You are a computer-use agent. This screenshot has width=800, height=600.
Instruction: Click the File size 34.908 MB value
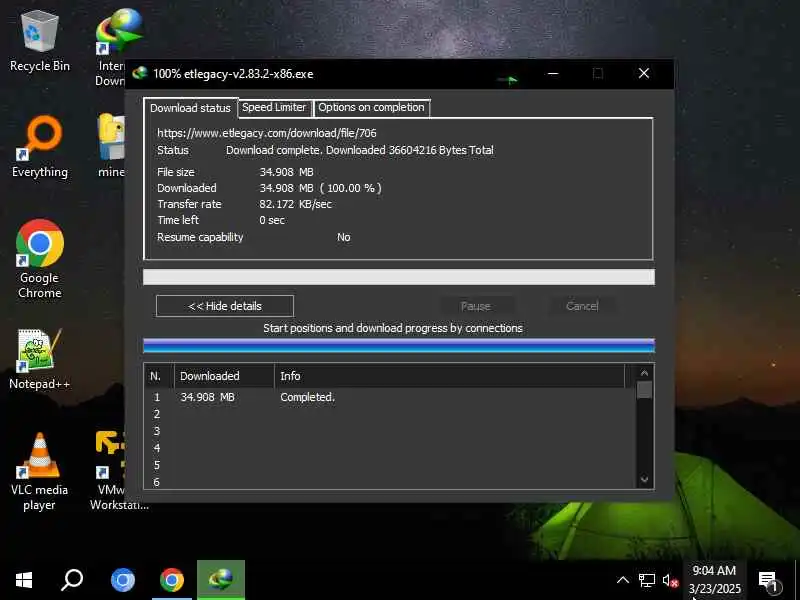click(286, 172)
